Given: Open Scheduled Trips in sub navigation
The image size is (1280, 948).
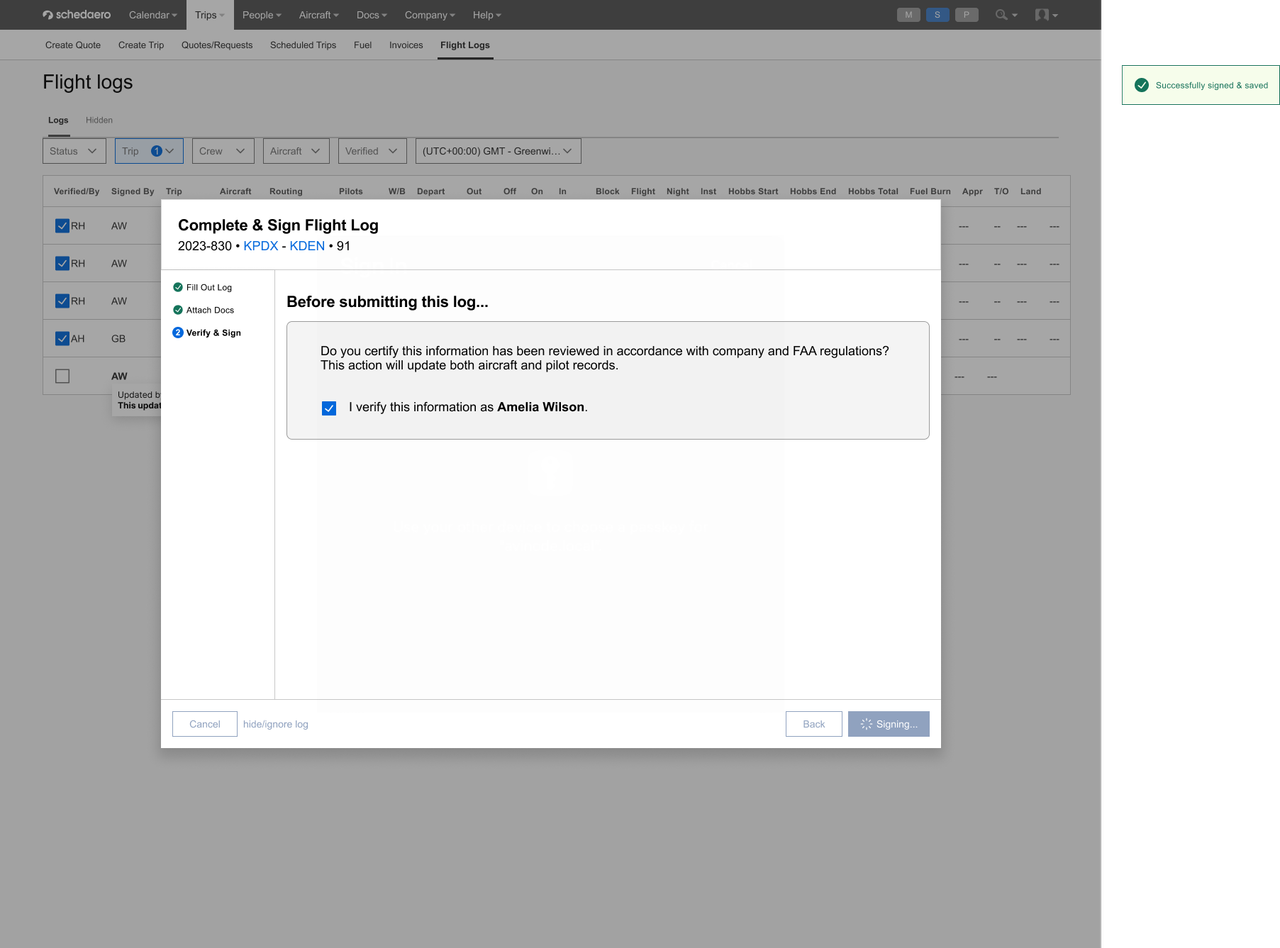Looking at the screenshot, I should [303, 45].
